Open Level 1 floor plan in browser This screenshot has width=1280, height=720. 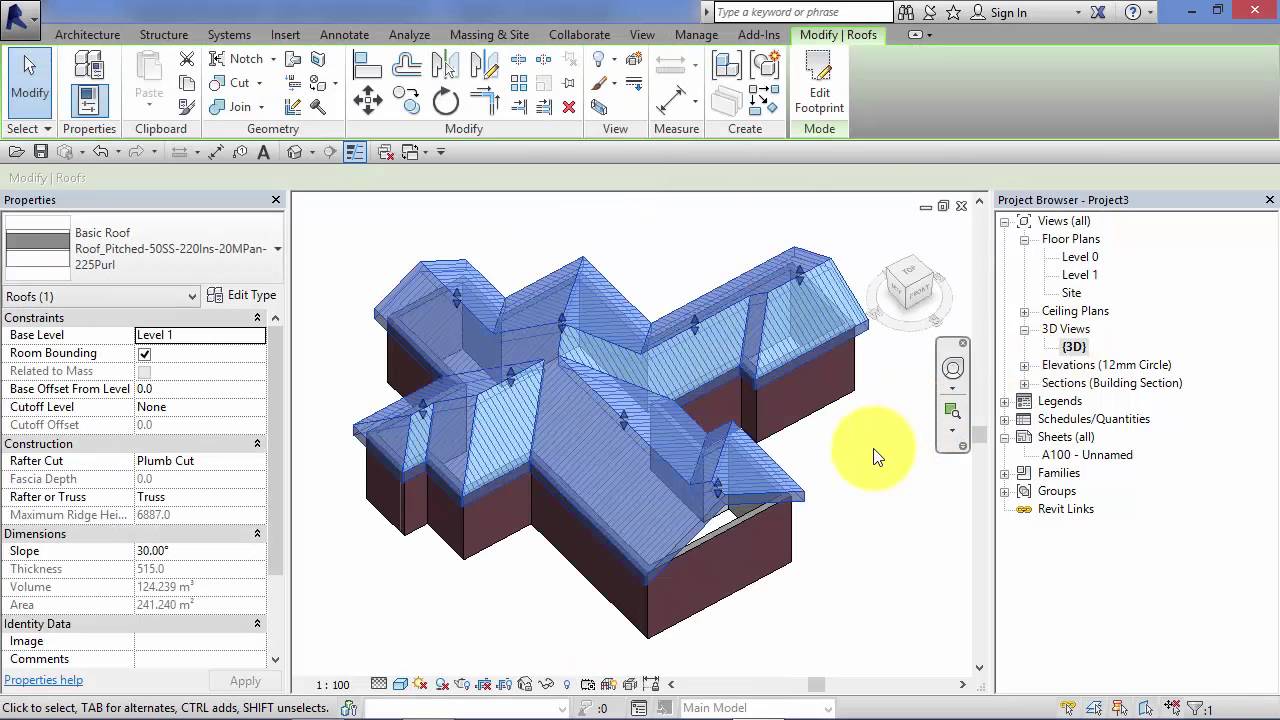pos(1080,275)
